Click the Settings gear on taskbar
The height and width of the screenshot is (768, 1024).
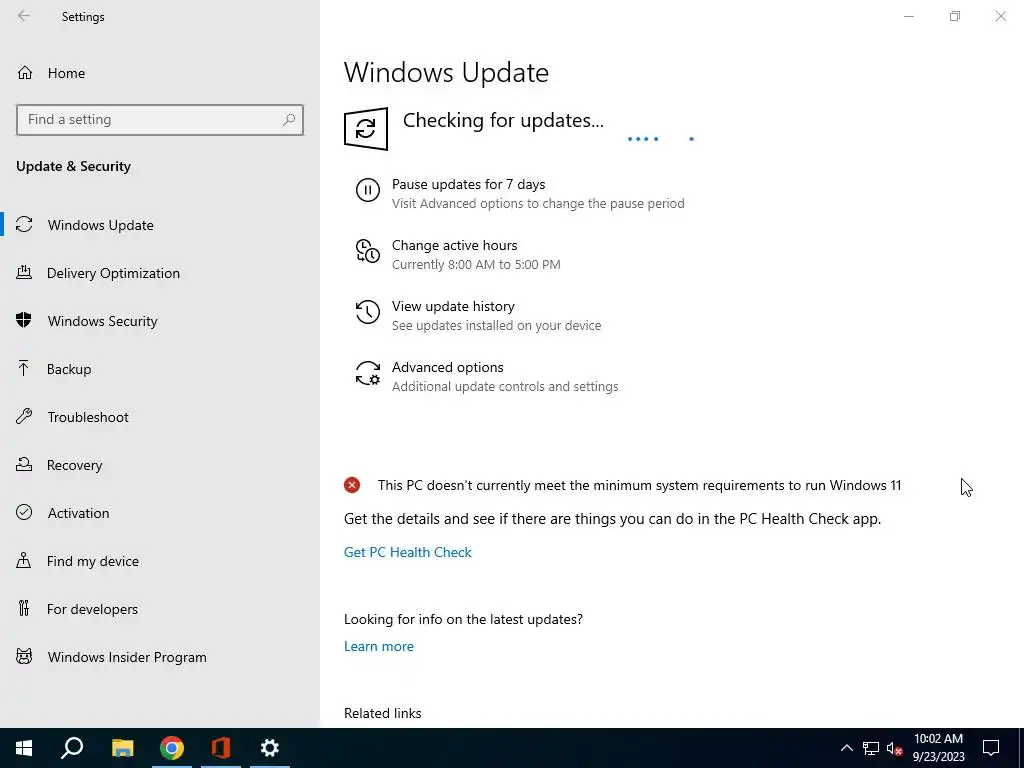[x=270, y=748]
